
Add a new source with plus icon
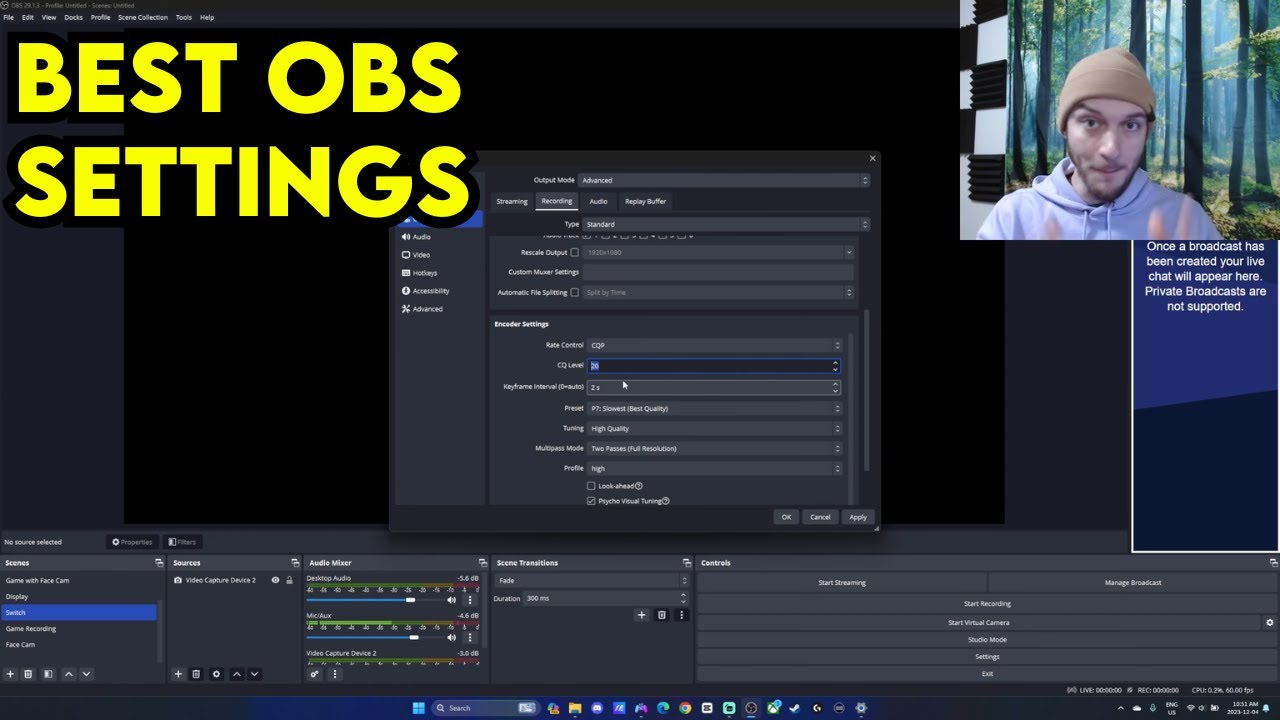178,674
